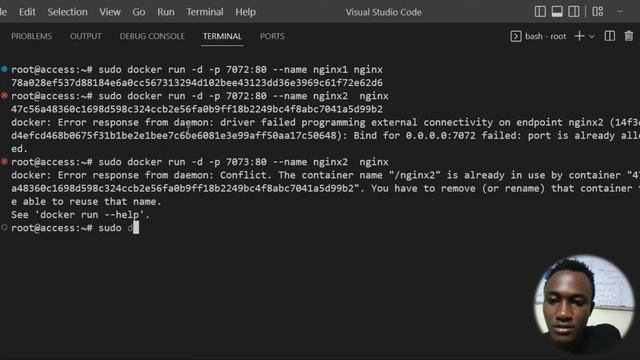640x360 pixels.
Task: Switch to the Ports tab
Action: (x=272, y=36)
